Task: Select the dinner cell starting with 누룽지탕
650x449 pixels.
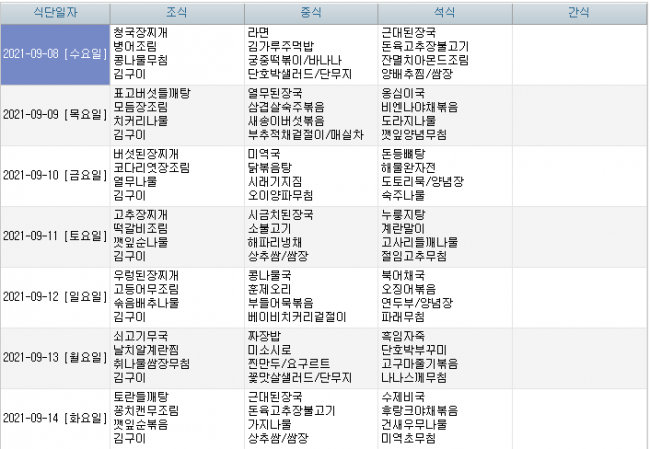Action: coord(445,235)
